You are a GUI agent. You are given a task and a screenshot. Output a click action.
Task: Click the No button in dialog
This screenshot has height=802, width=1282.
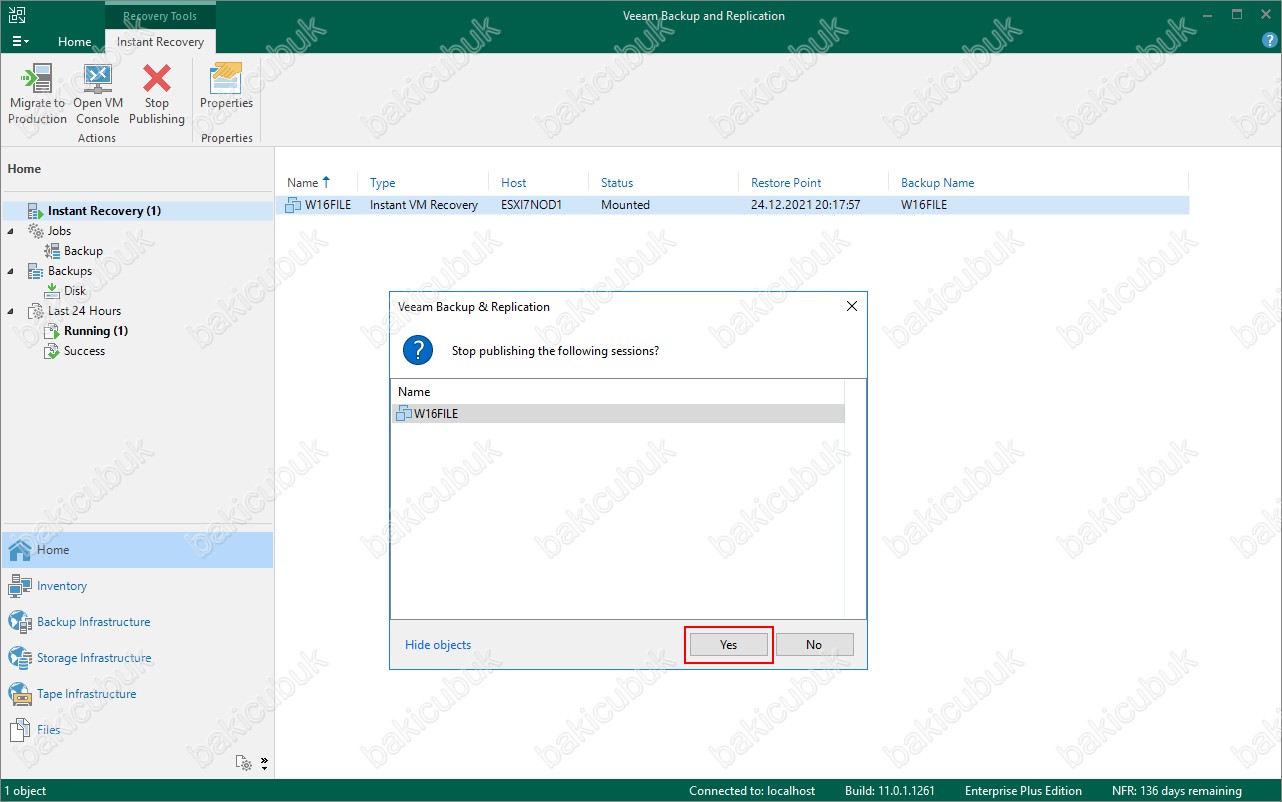coord(814,645)
